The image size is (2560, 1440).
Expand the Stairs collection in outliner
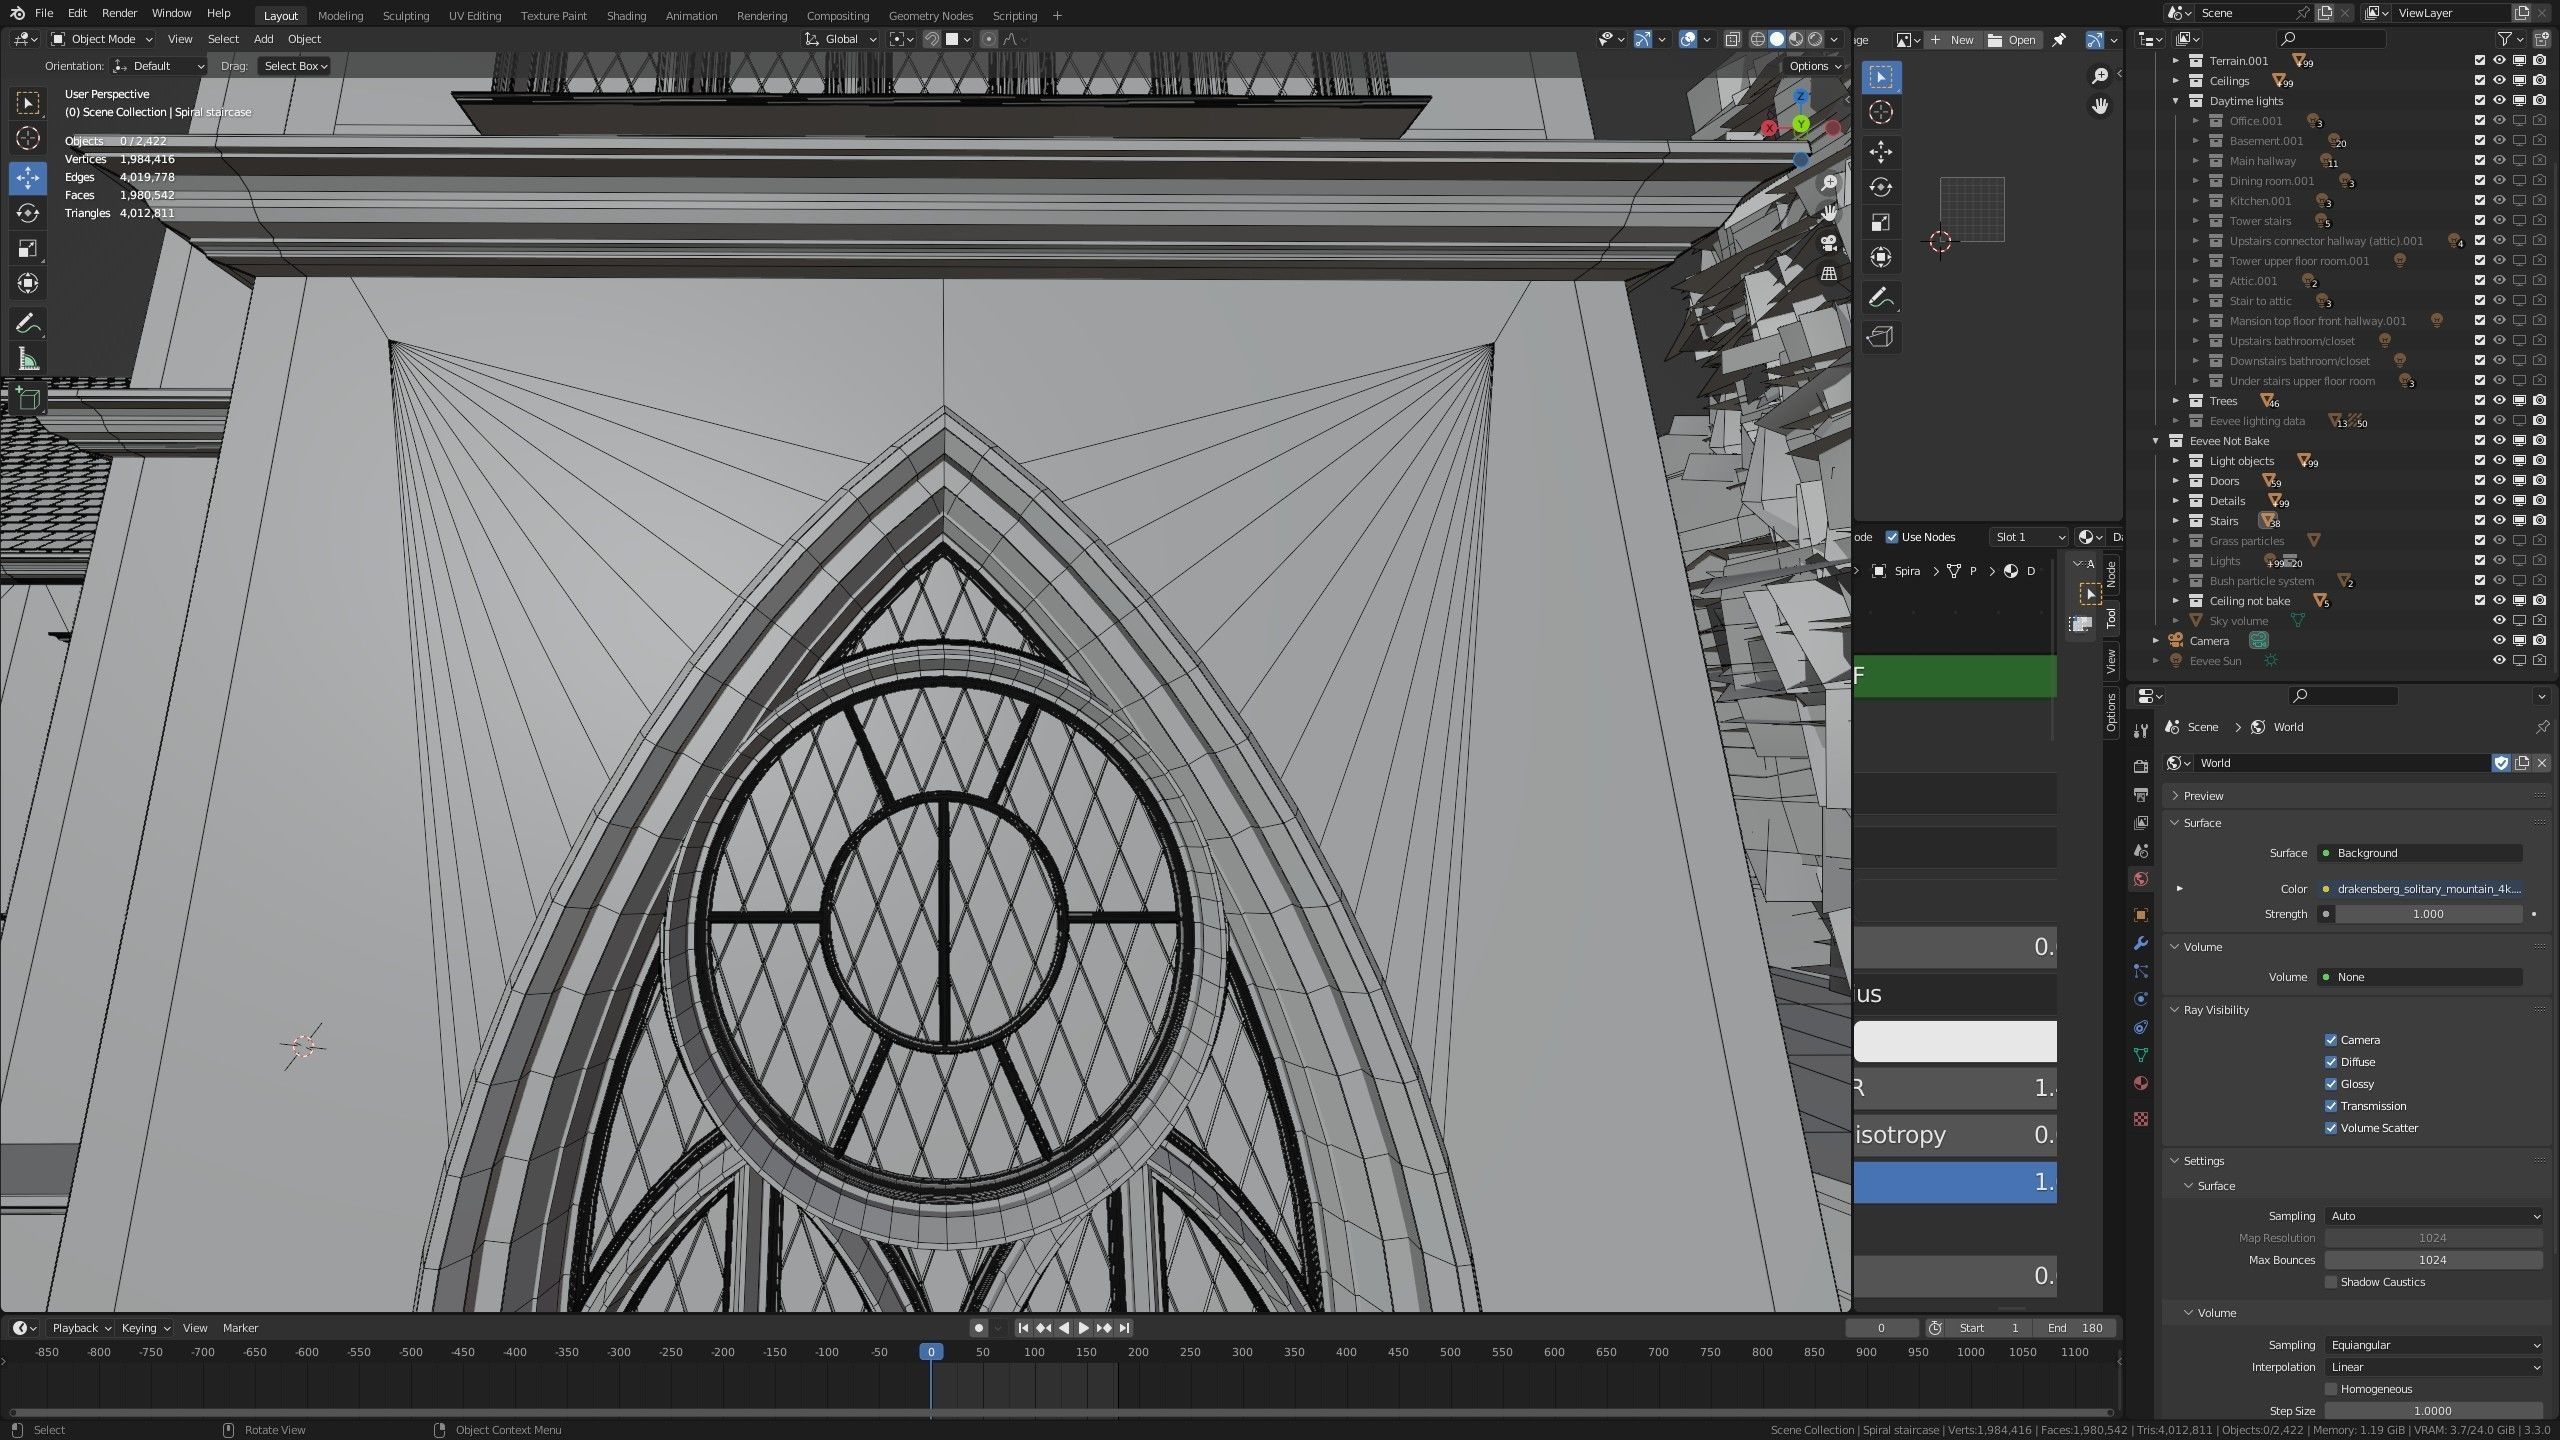point(2176,521)
